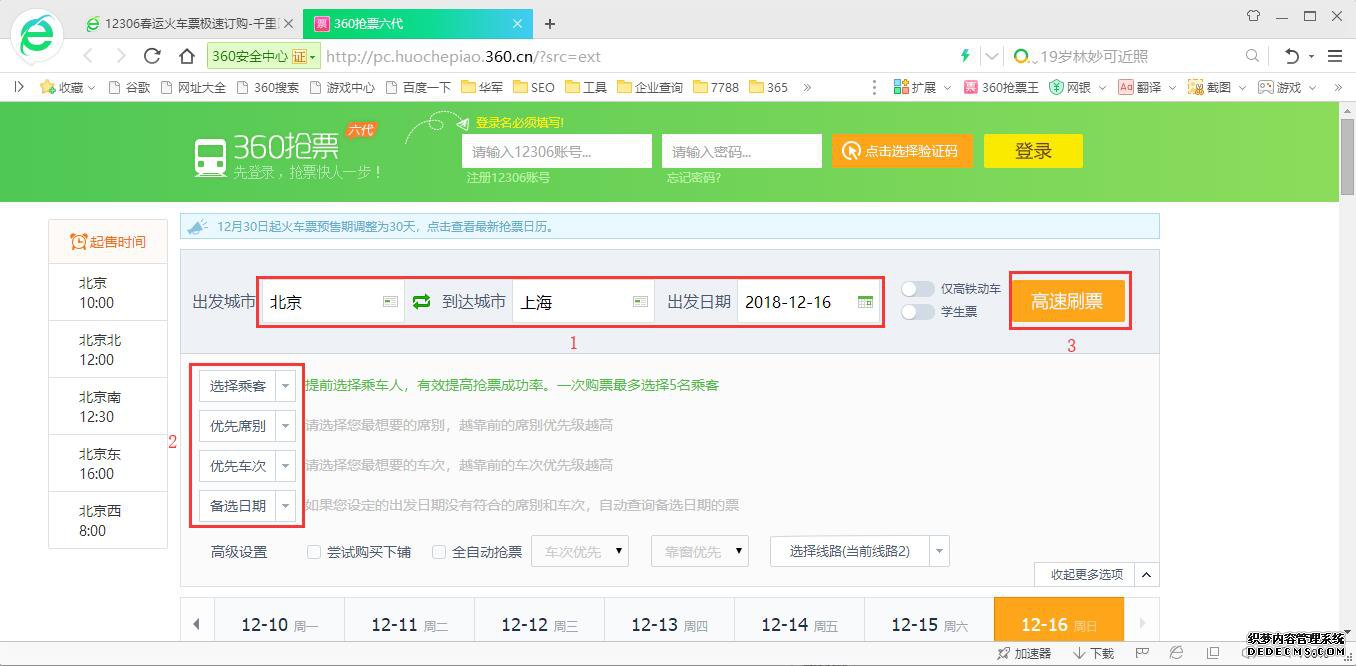Screen dimensions: 1356x666
Task: Open the 360抢票王 extension
Action: click(1001, 87)
